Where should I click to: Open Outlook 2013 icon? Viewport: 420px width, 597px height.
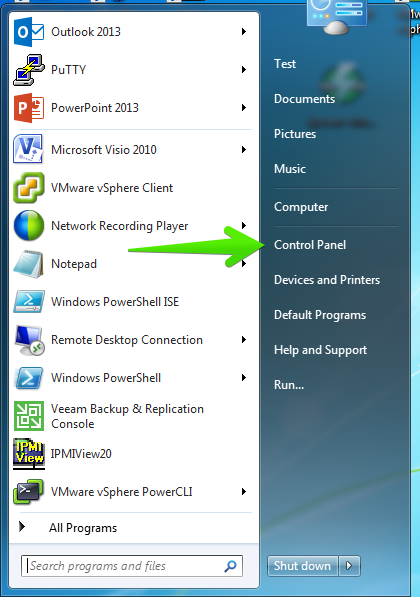tap(29, 32)
